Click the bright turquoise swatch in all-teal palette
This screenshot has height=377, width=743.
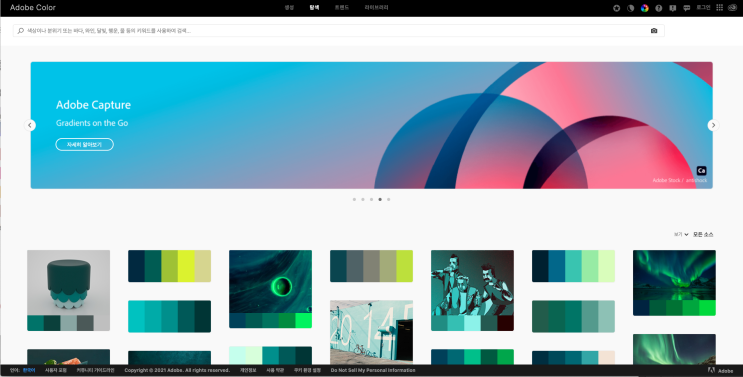click(x=136, y=316)
